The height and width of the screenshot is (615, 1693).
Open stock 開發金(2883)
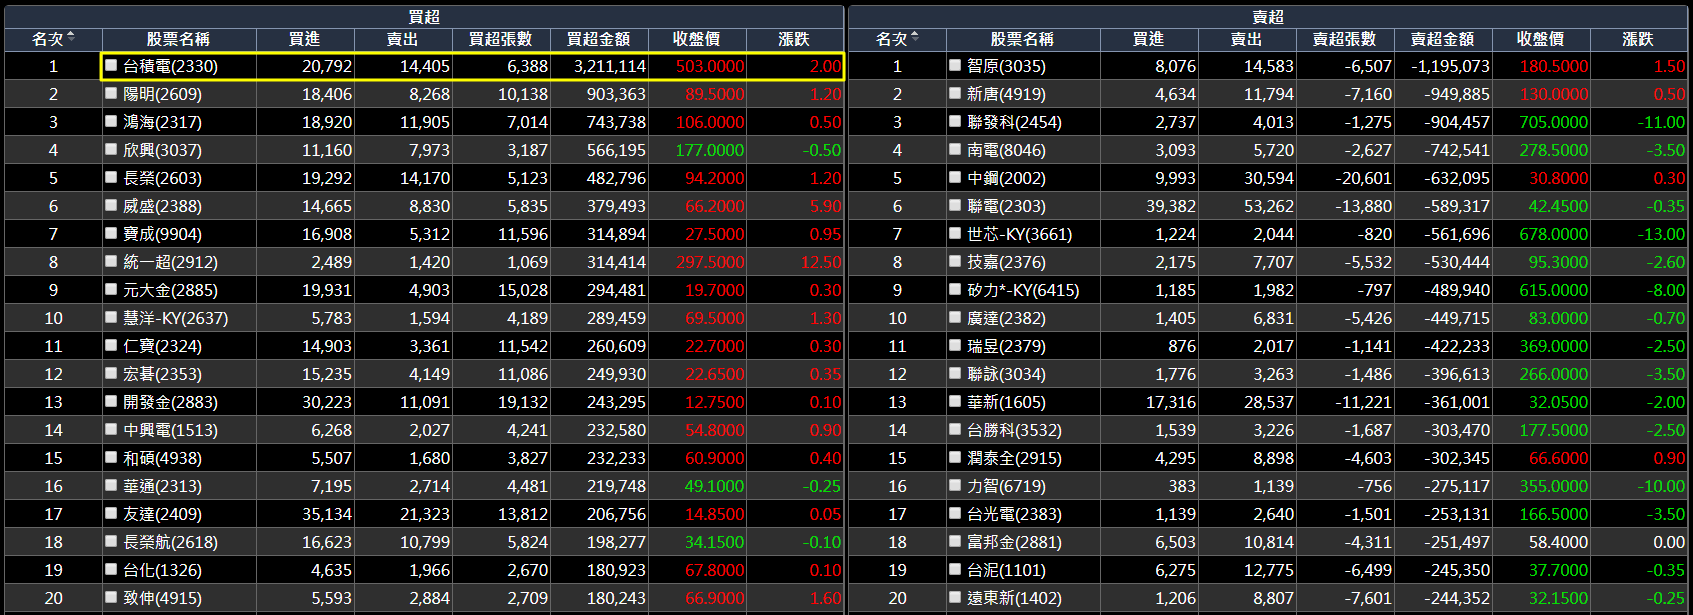(x=170, y=402)
